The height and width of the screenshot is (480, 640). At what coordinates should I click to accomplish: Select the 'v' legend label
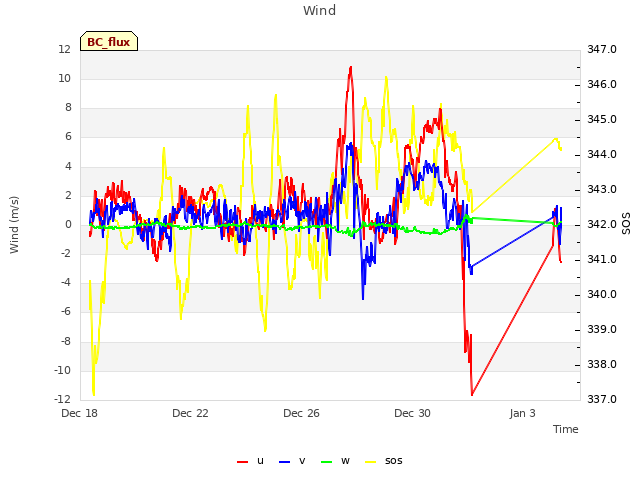click(302, 461)
